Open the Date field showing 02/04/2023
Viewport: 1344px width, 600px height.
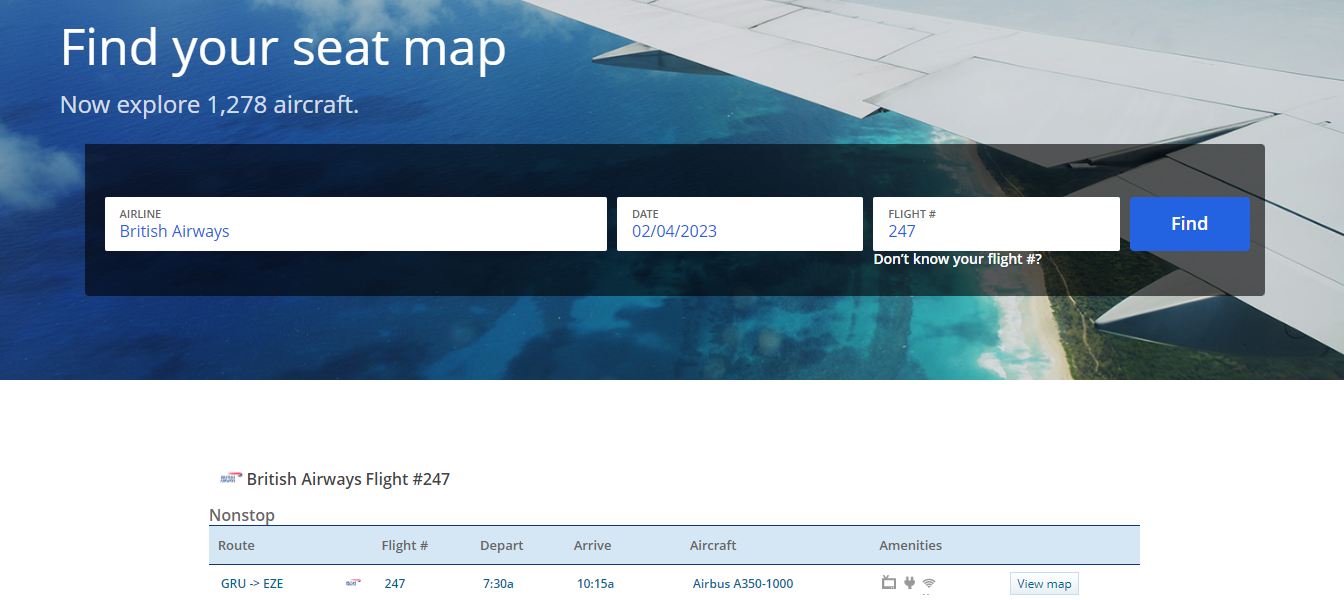tap(739, 224)
